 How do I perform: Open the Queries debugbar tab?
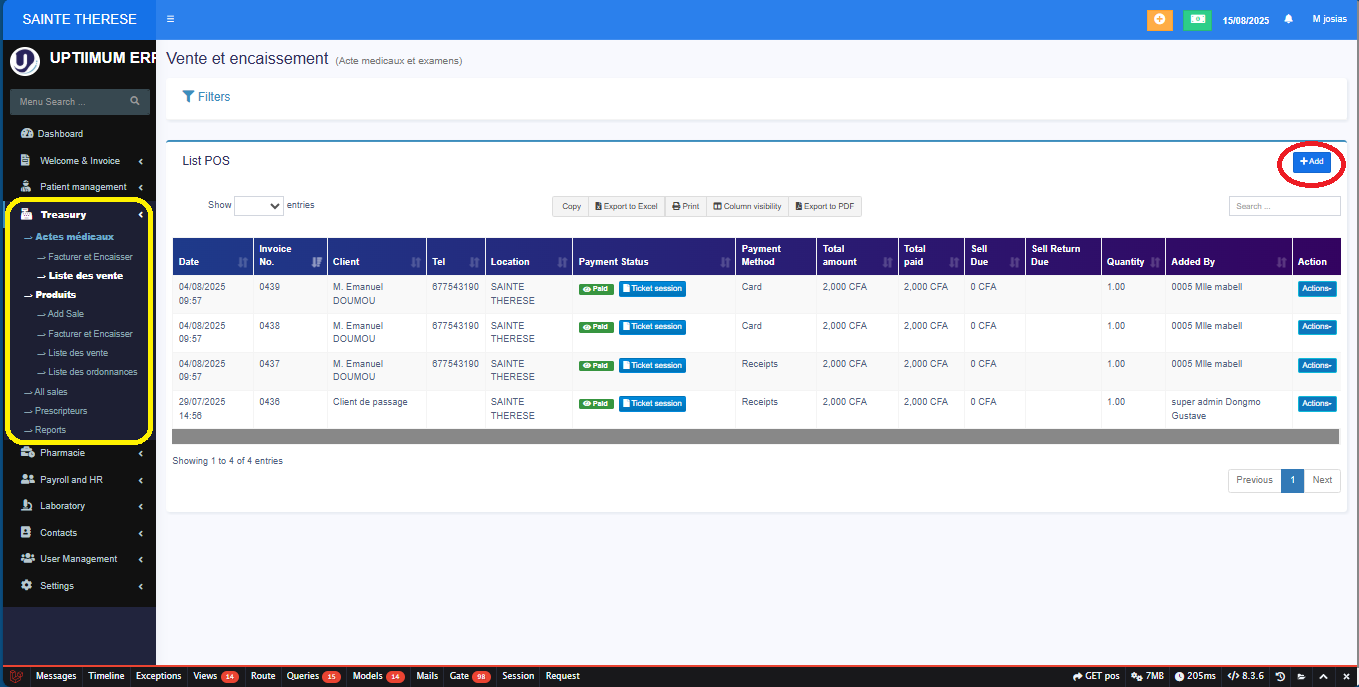(313, 676)
